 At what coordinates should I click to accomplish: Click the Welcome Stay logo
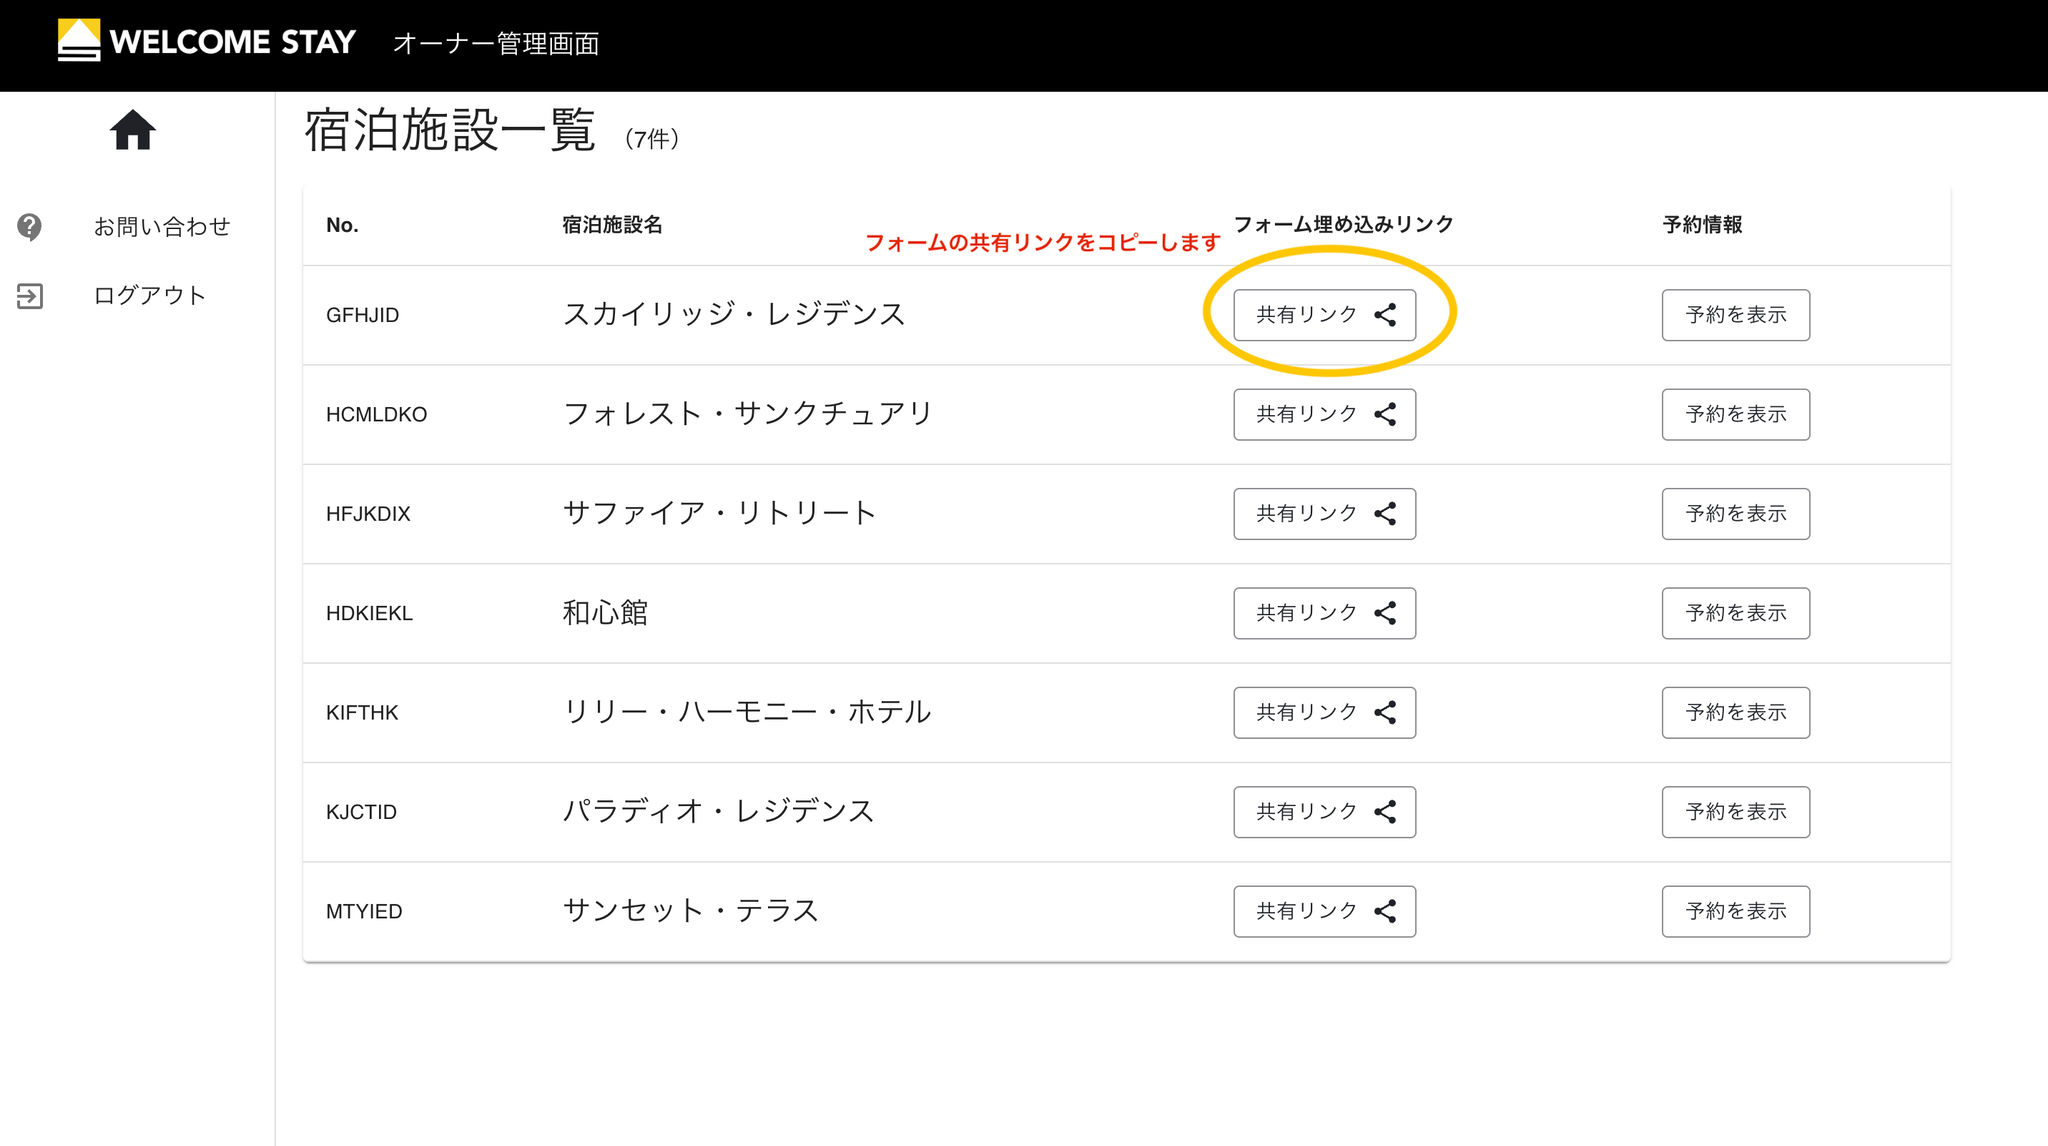[207, 41]
